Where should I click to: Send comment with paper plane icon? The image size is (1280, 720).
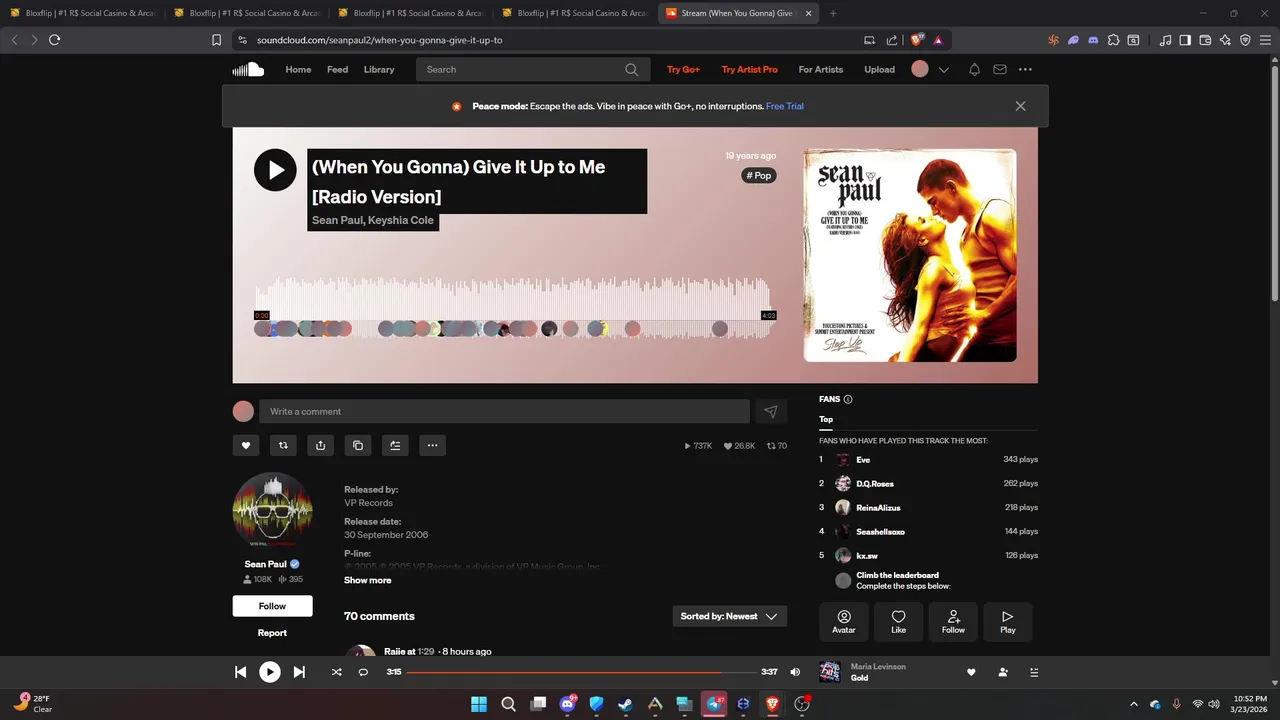(770, 411)
